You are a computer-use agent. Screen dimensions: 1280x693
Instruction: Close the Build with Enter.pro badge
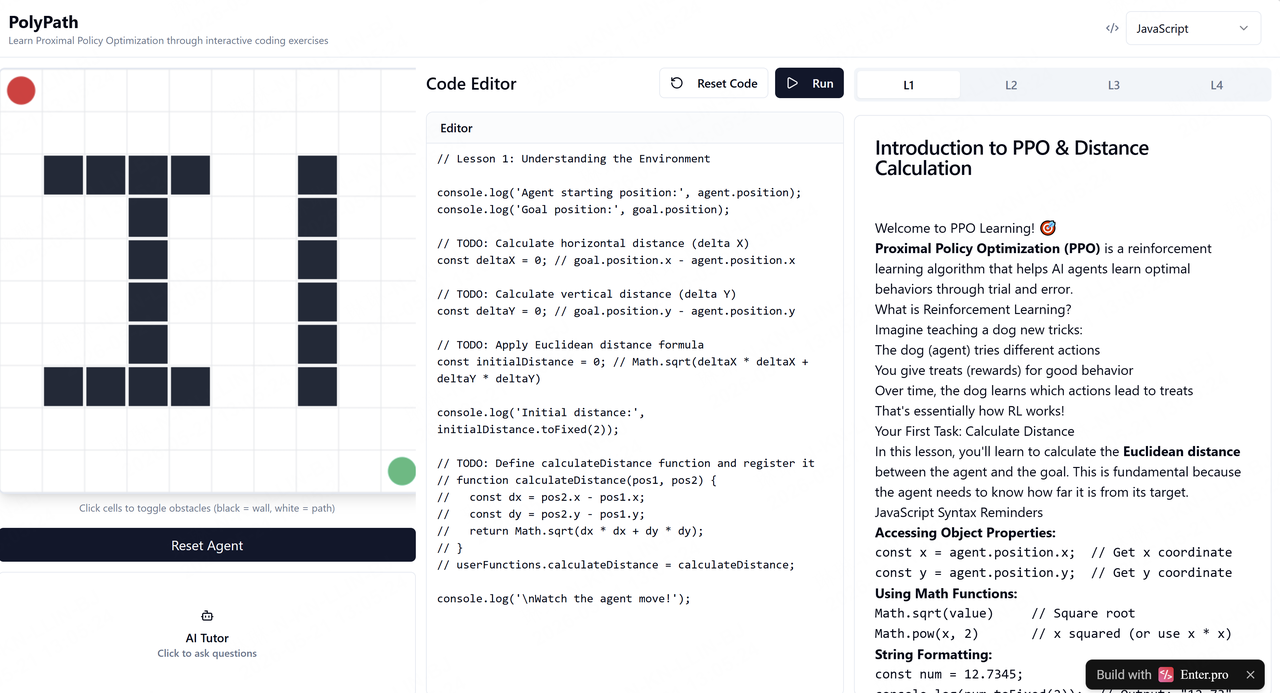(x=1250, y=675)
